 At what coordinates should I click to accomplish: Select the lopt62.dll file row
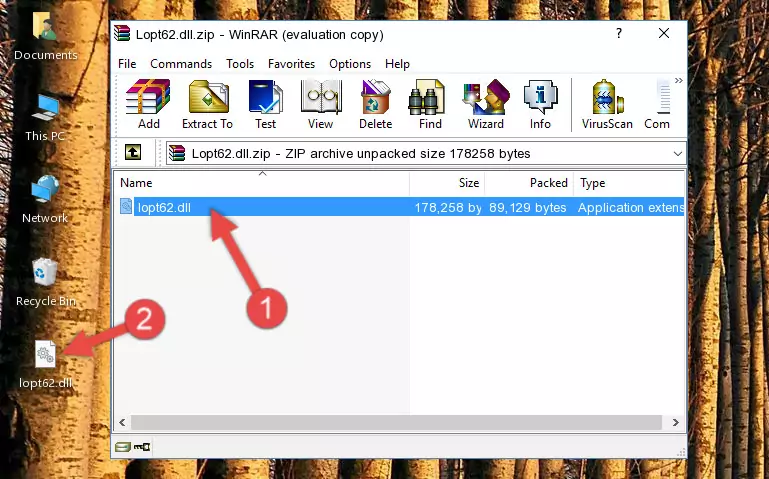click(x=400, y=207)
